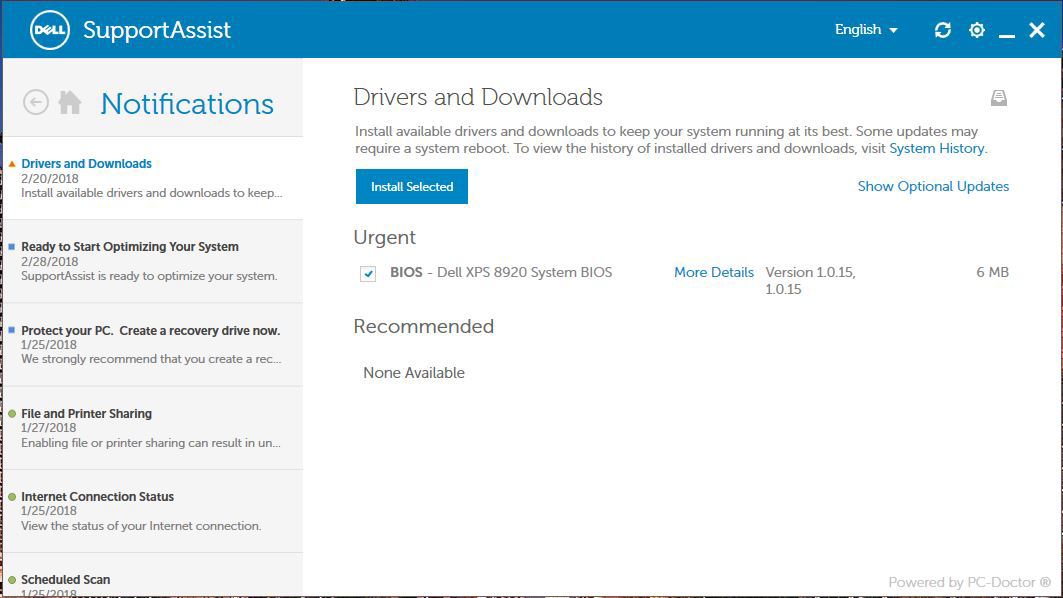Image resolution: width=1063 pixels, height=598 pixels.
Task: Click the Install Selected button
Action: tap(412, 186)
